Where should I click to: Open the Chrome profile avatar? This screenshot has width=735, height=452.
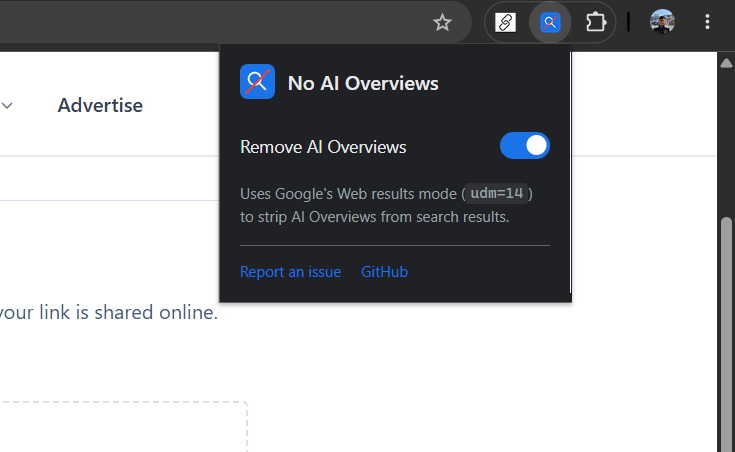pyautogui.click(x=662, y=22)
